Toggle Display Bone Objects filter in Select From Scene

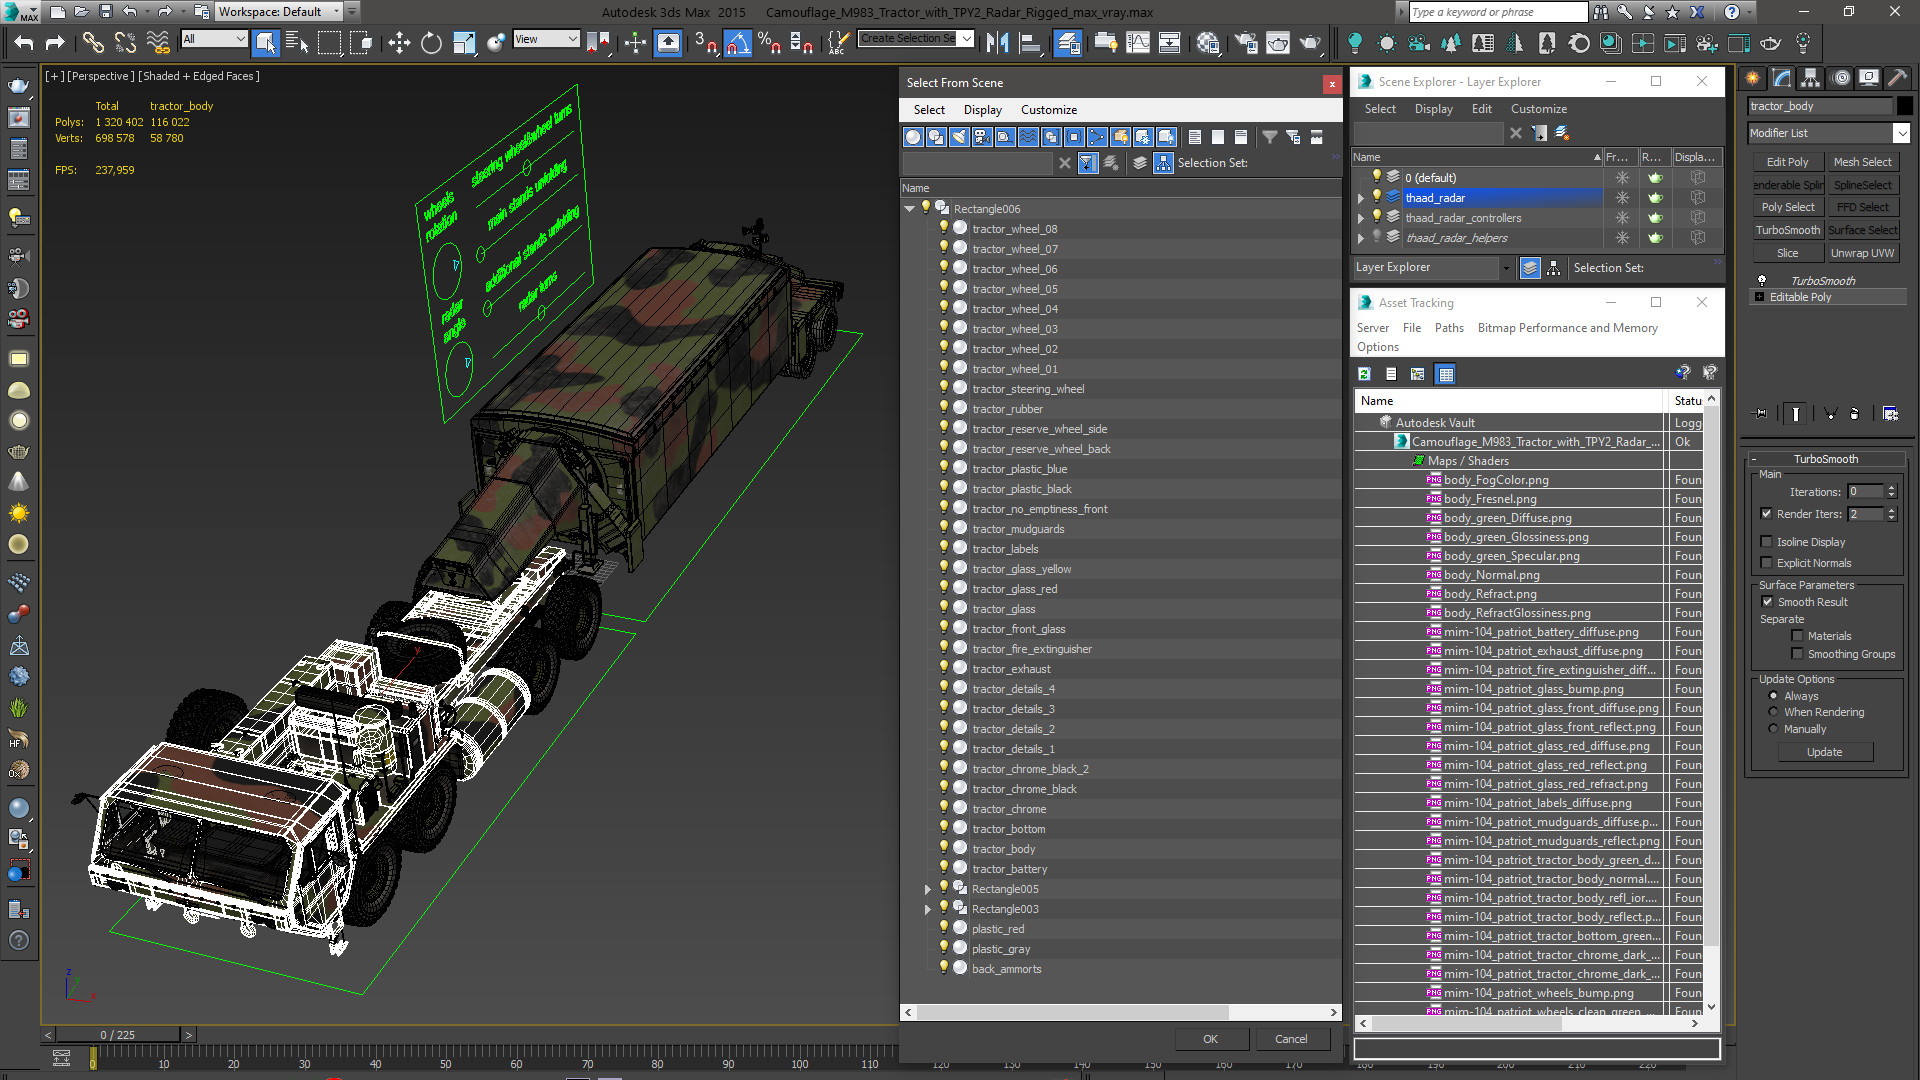click(1097, 137)
